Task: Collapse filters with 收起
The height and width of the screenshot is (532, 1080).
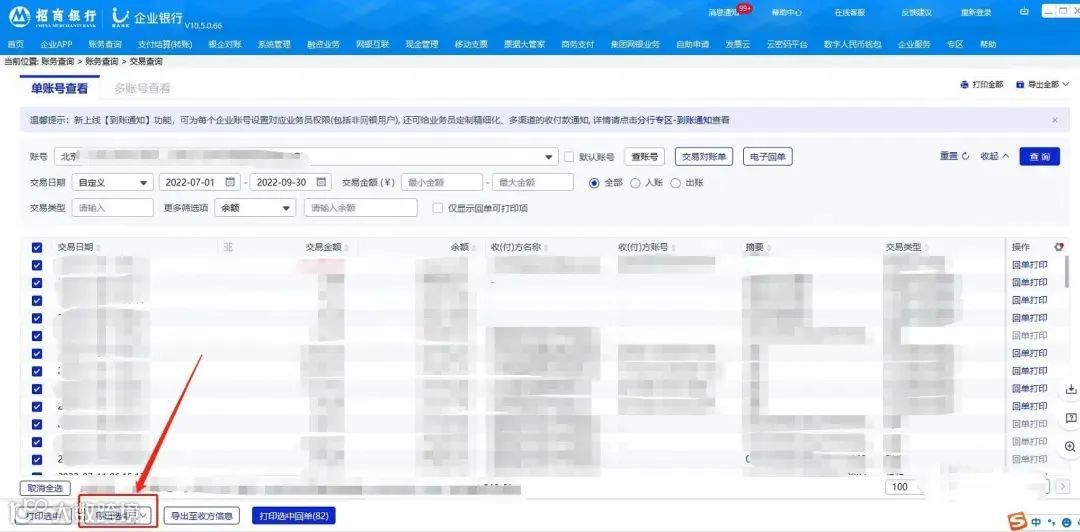Action: coord(995,156)
